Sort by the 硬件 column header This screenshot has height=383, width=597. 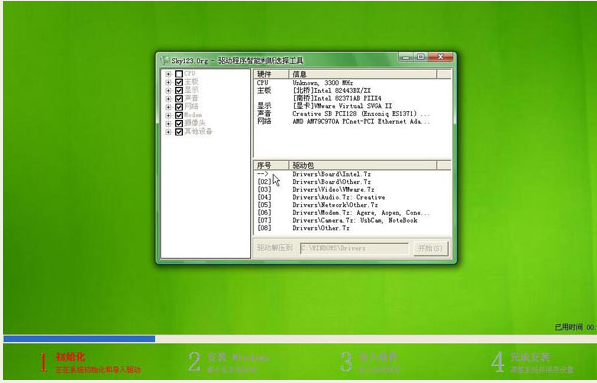click(x=271, y=74)
